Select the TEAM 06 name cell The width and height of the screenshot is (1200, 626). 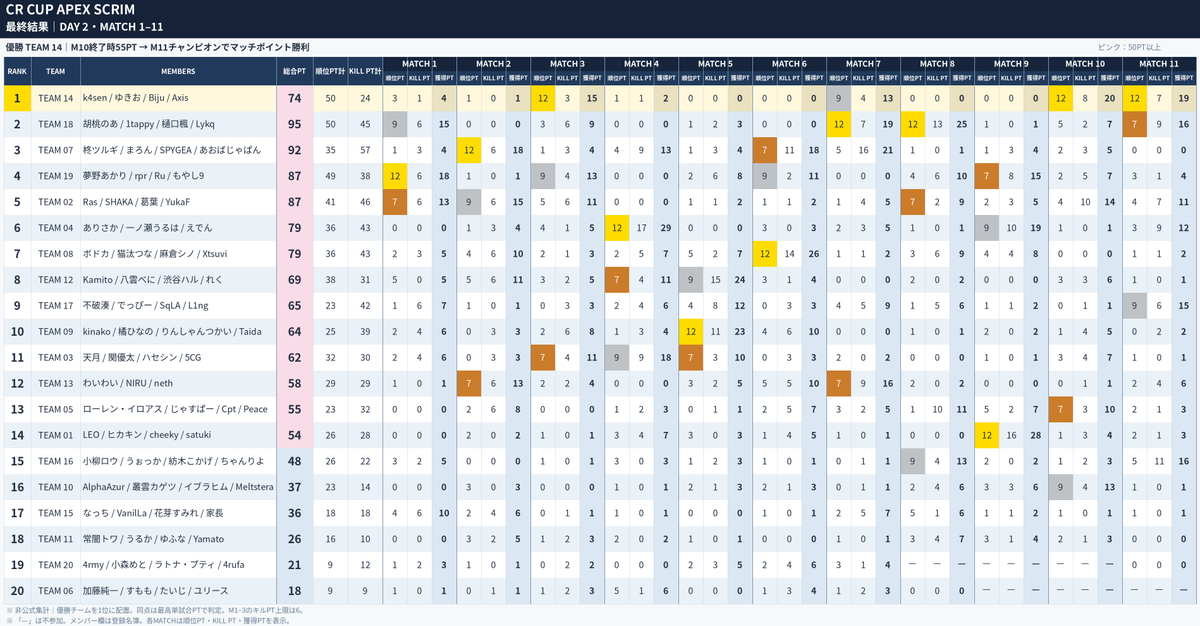(56, 592)
